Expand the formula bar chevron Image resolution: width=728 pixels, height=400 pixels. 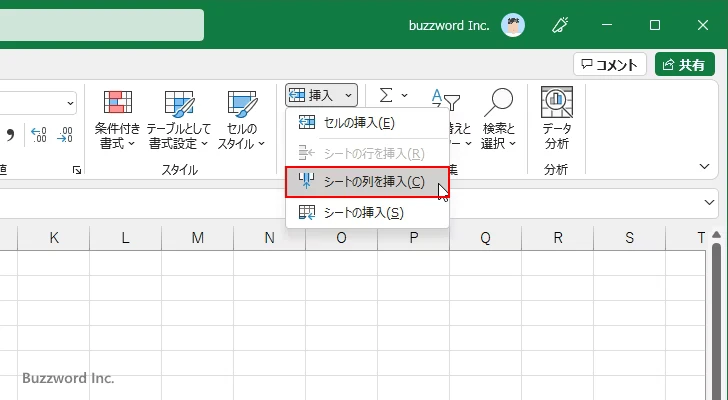709,202
